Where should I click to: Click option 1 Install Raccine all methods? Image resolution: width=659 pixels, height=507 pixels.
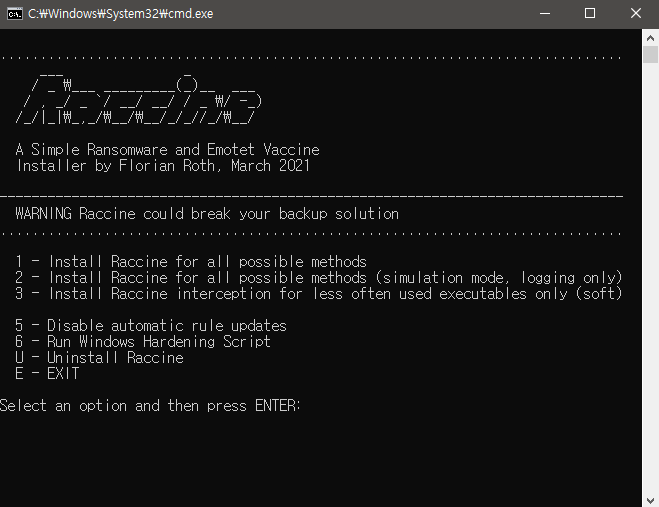click(x=191, y=261)
